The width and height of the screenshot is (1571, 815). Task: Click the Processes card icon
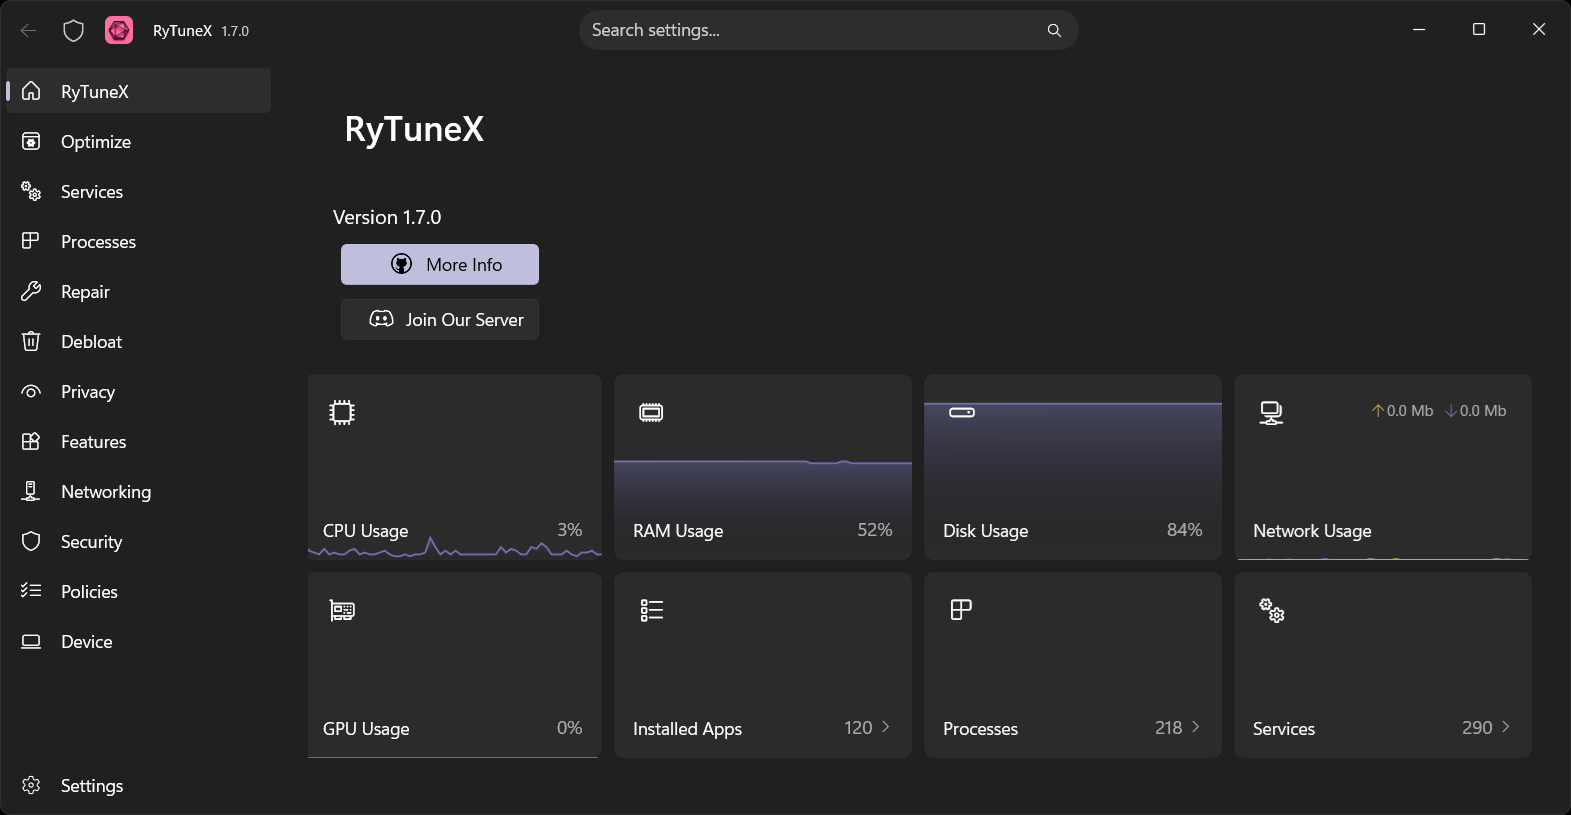click(x=961, y=610)
